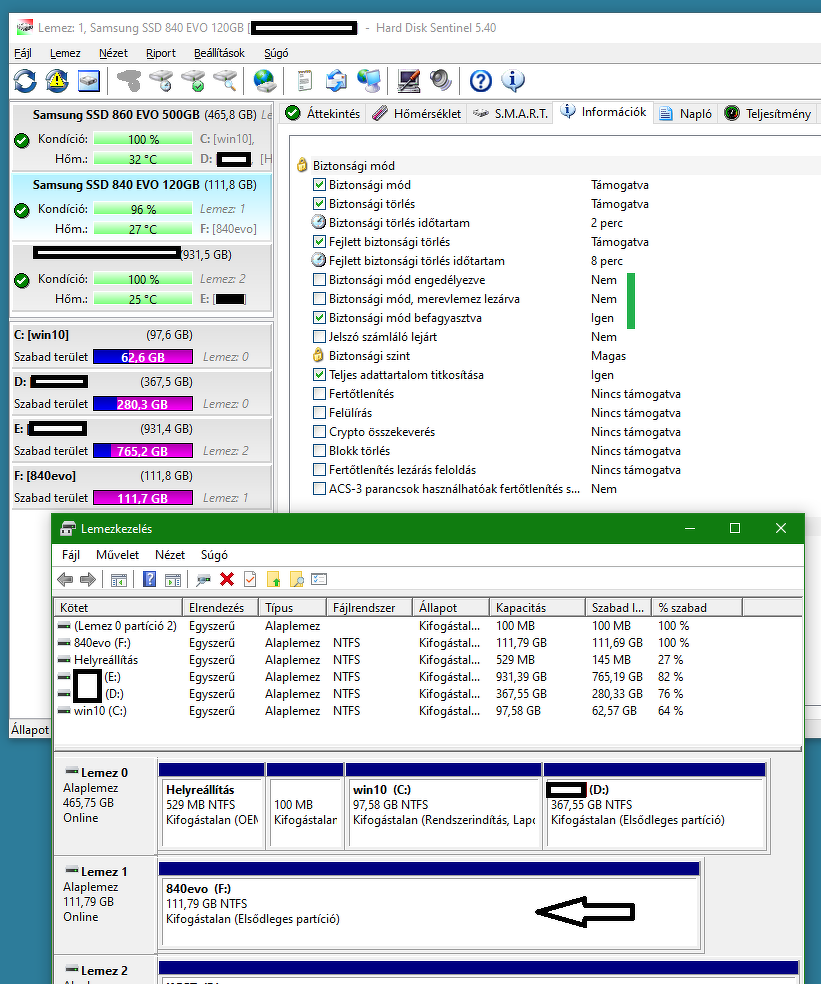Click the folder with green up arrow icon
821x984 pixels.
click(274, 579)
